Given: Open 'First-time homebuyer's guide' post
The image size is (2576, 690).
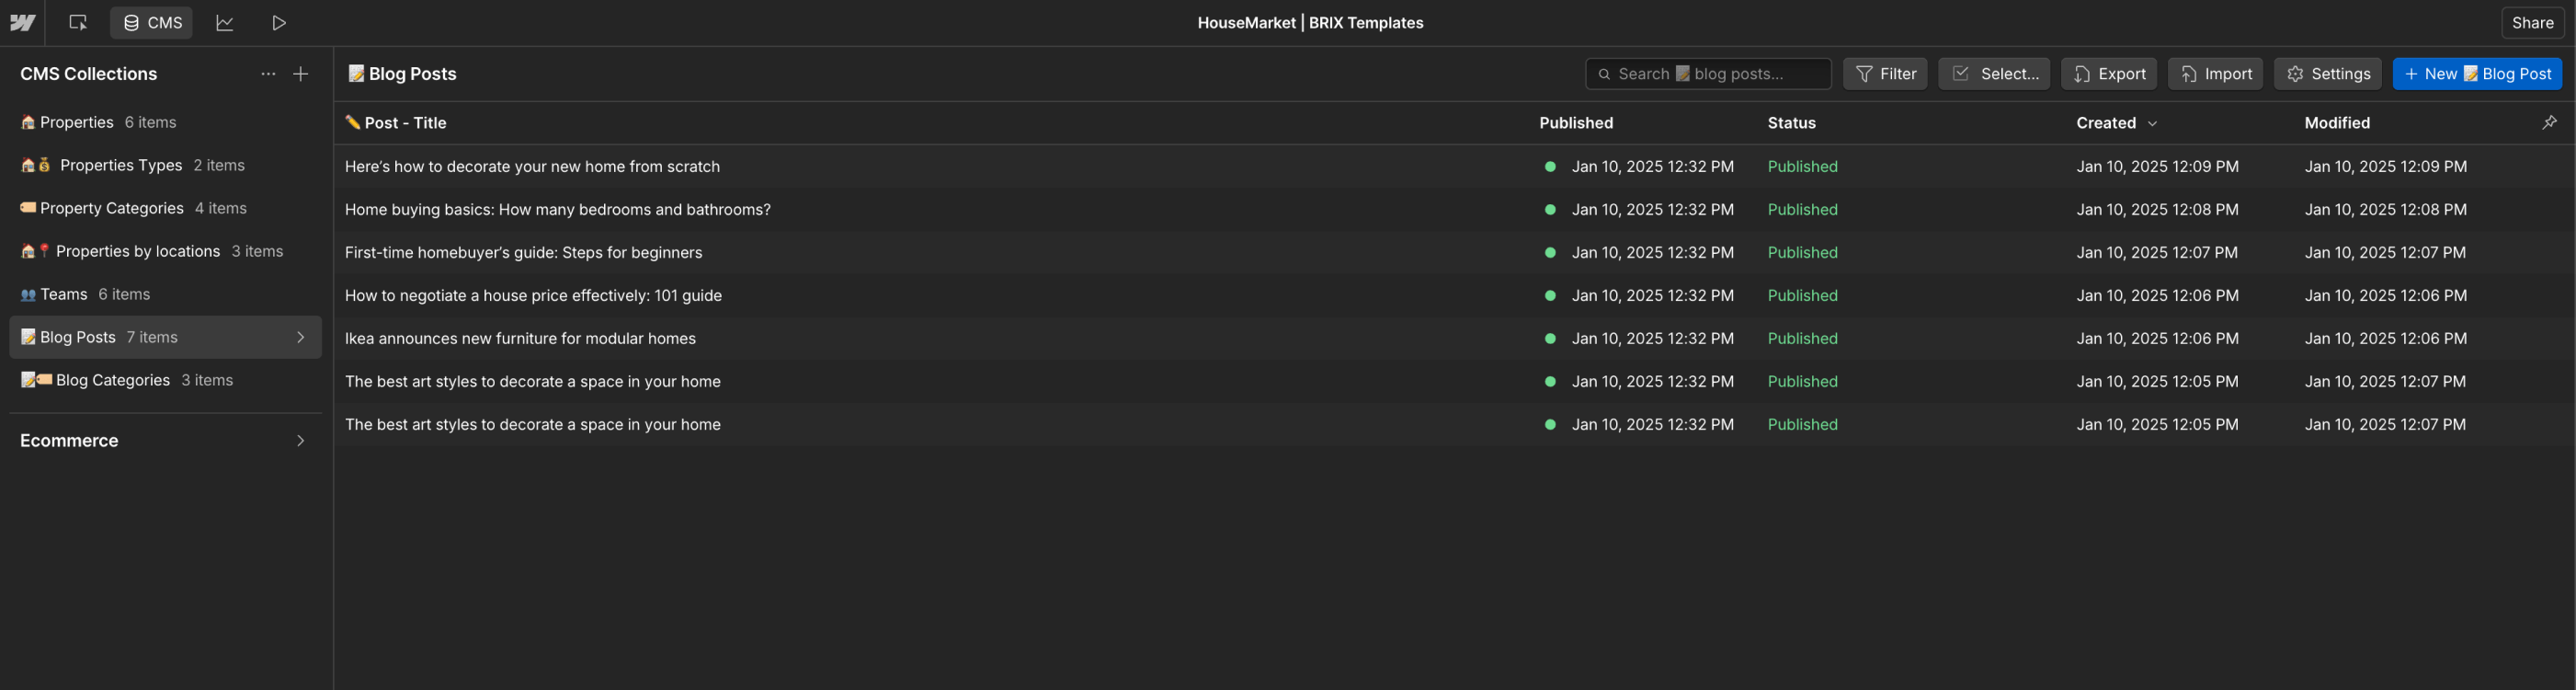Looking at the screenshot, I should coord(523,252).
